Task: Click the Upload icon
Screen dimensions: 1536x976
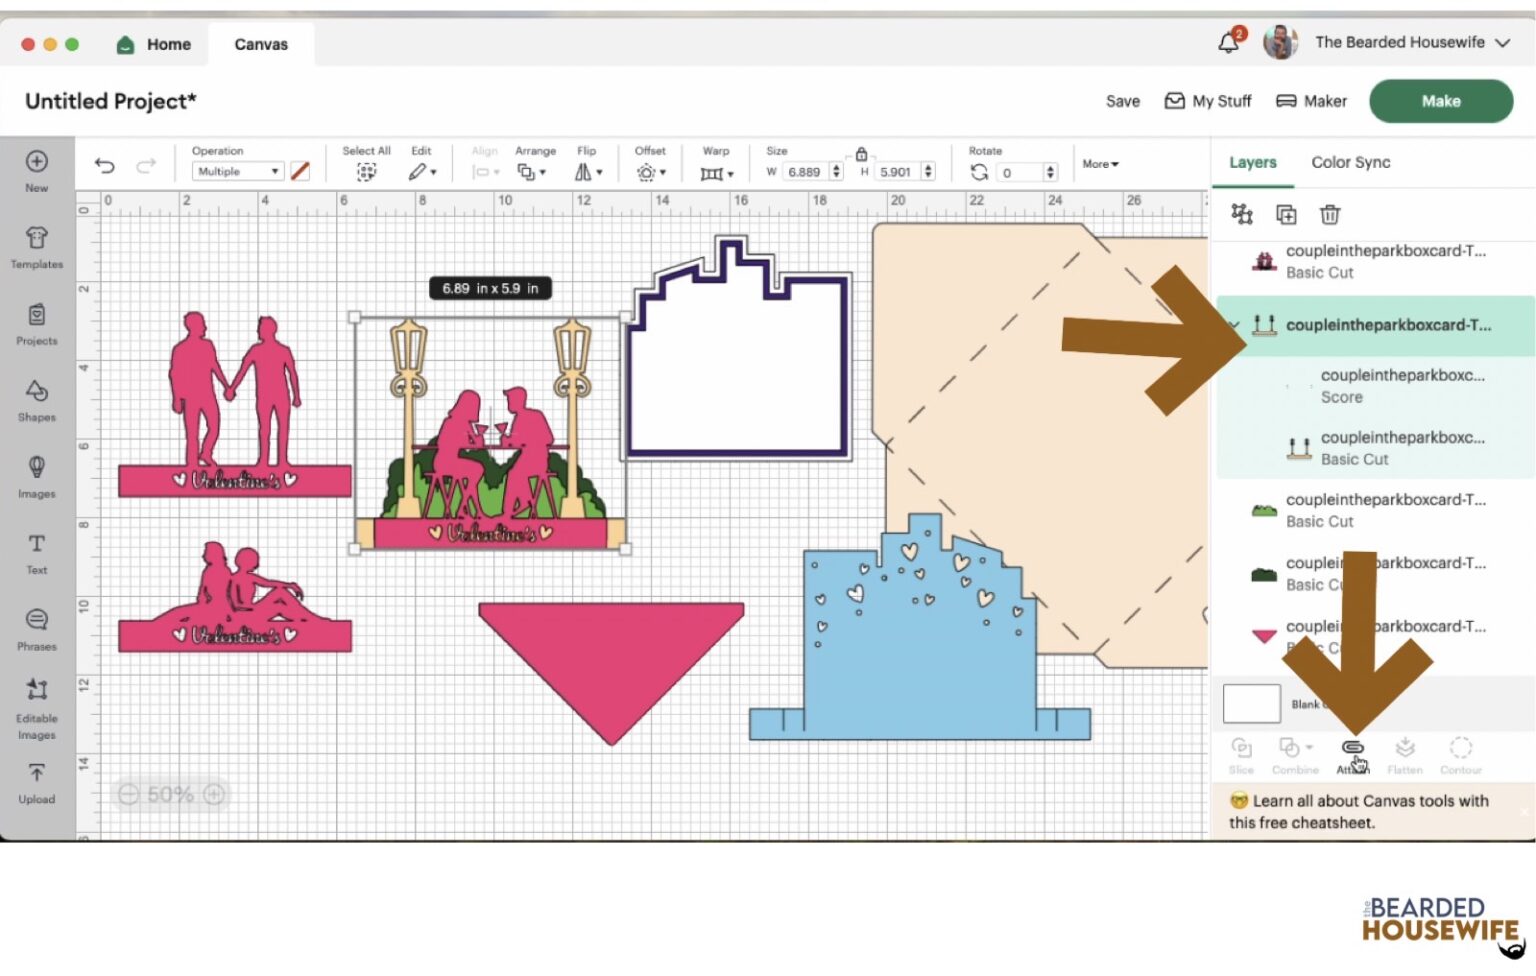Action: pos(37,782)
